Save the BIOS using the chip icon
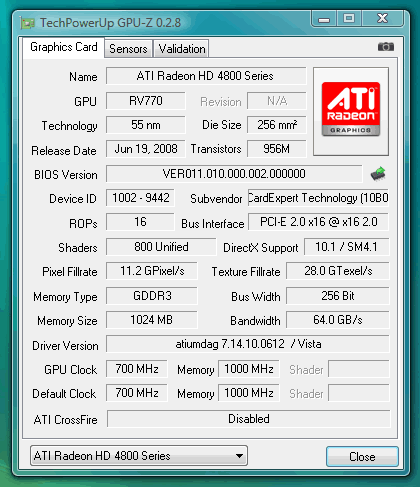The height and width of the screenshot is (487, 420). [378, 174]
